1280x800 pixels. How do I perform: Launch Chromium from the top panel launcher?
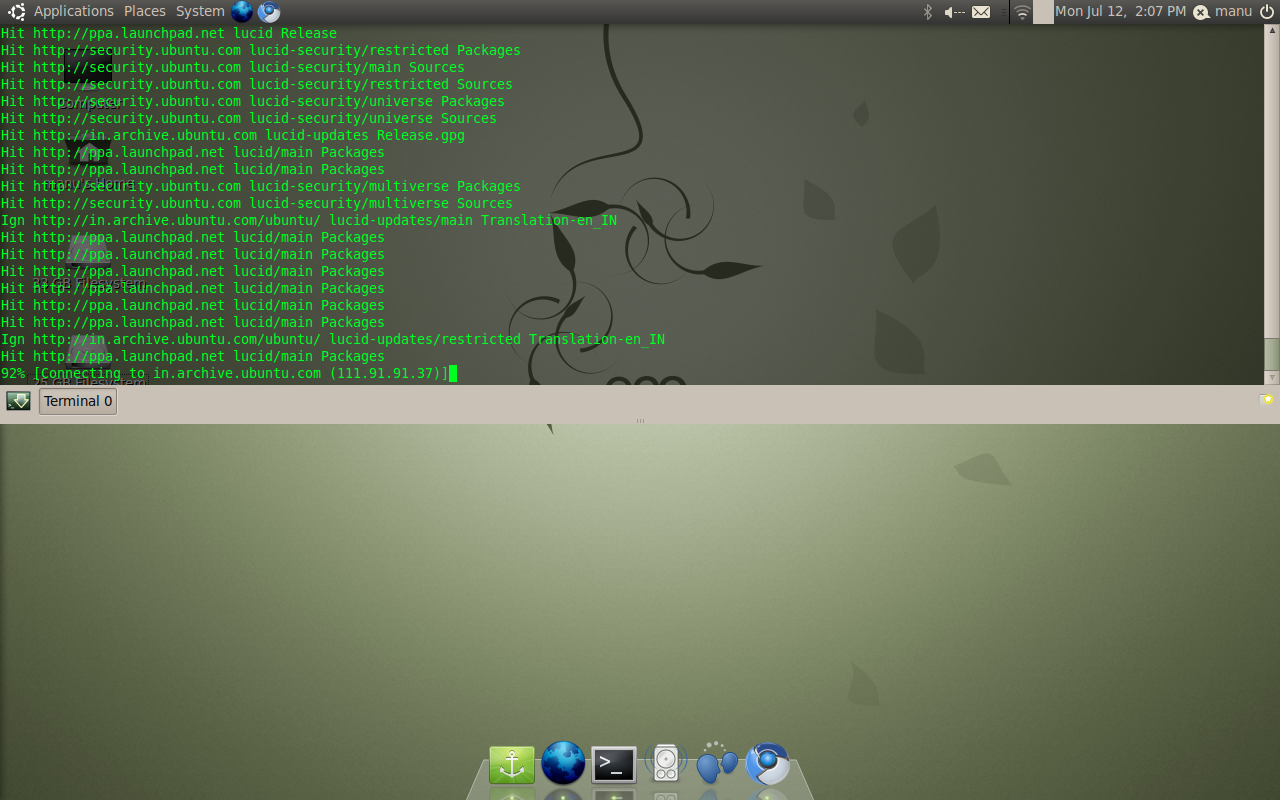pos(266,11)
